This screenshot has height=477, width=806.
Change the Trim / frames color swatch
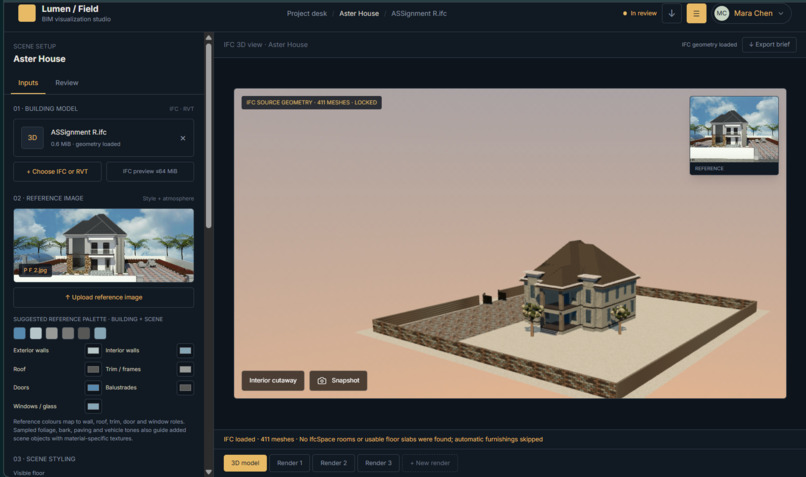pos(185,369)
